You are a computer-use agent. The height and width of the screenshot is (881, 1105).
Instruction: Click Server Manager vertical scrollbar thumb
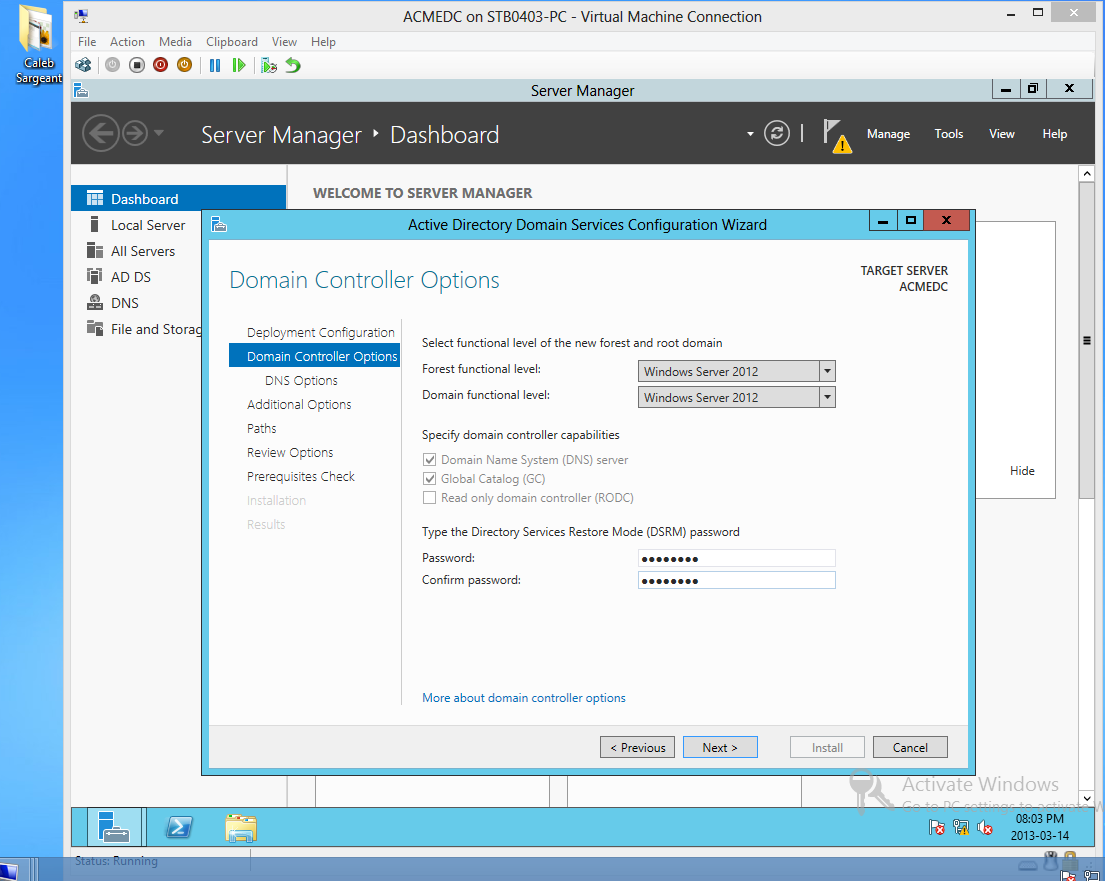point(1086,340)
